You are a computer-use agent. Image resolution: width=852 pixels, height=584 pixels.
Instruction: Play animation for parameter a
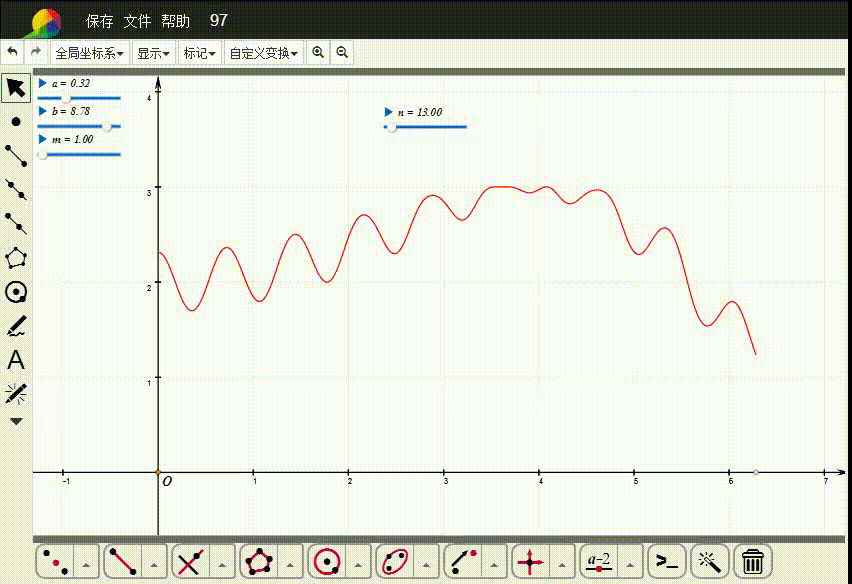(42, 83)
